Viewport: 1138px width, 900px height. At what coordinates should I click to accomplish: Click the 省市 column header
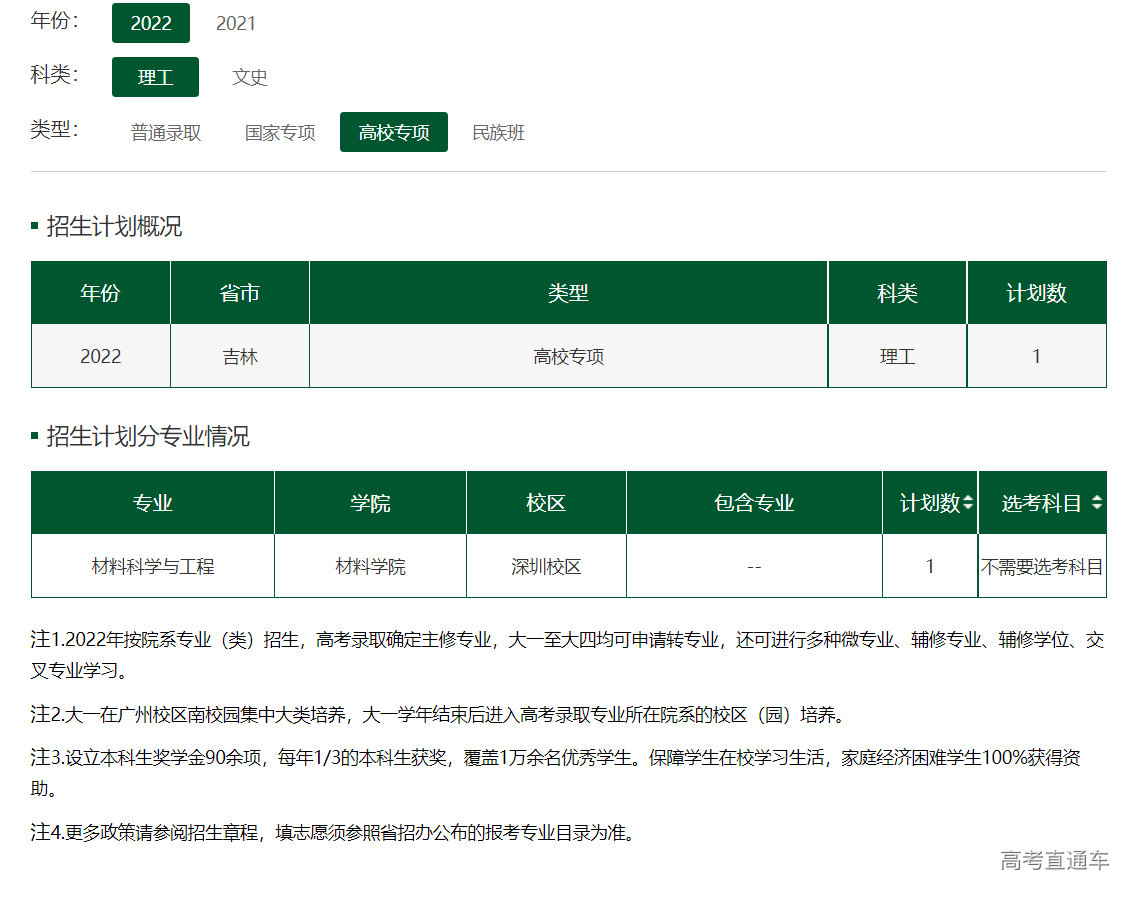click(x=240, y=293)
